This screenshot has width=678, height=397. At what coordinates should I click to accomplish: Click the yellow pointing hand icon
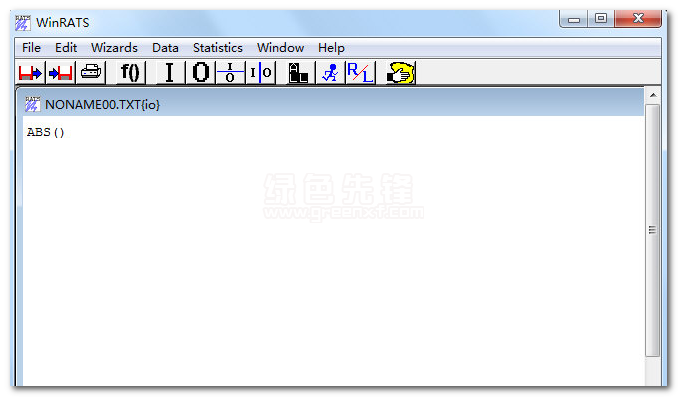[x=400, y=72]
